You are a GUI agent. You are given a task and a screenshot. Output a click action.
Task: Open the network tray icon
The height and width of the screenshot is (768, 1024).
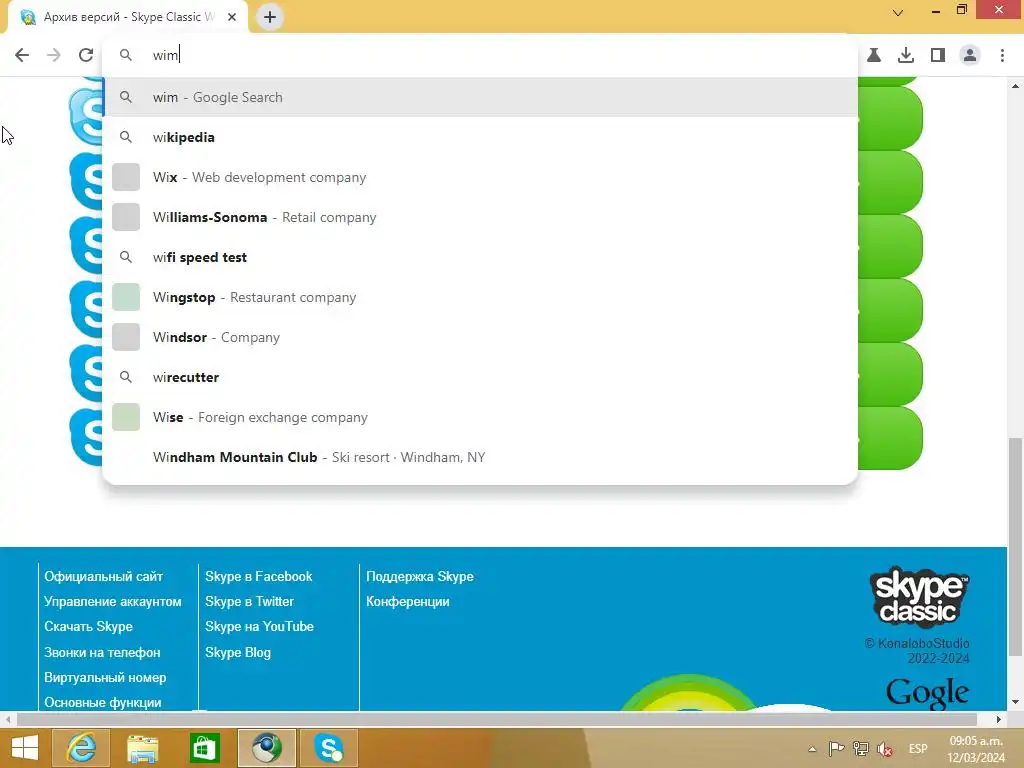(861, 749)
